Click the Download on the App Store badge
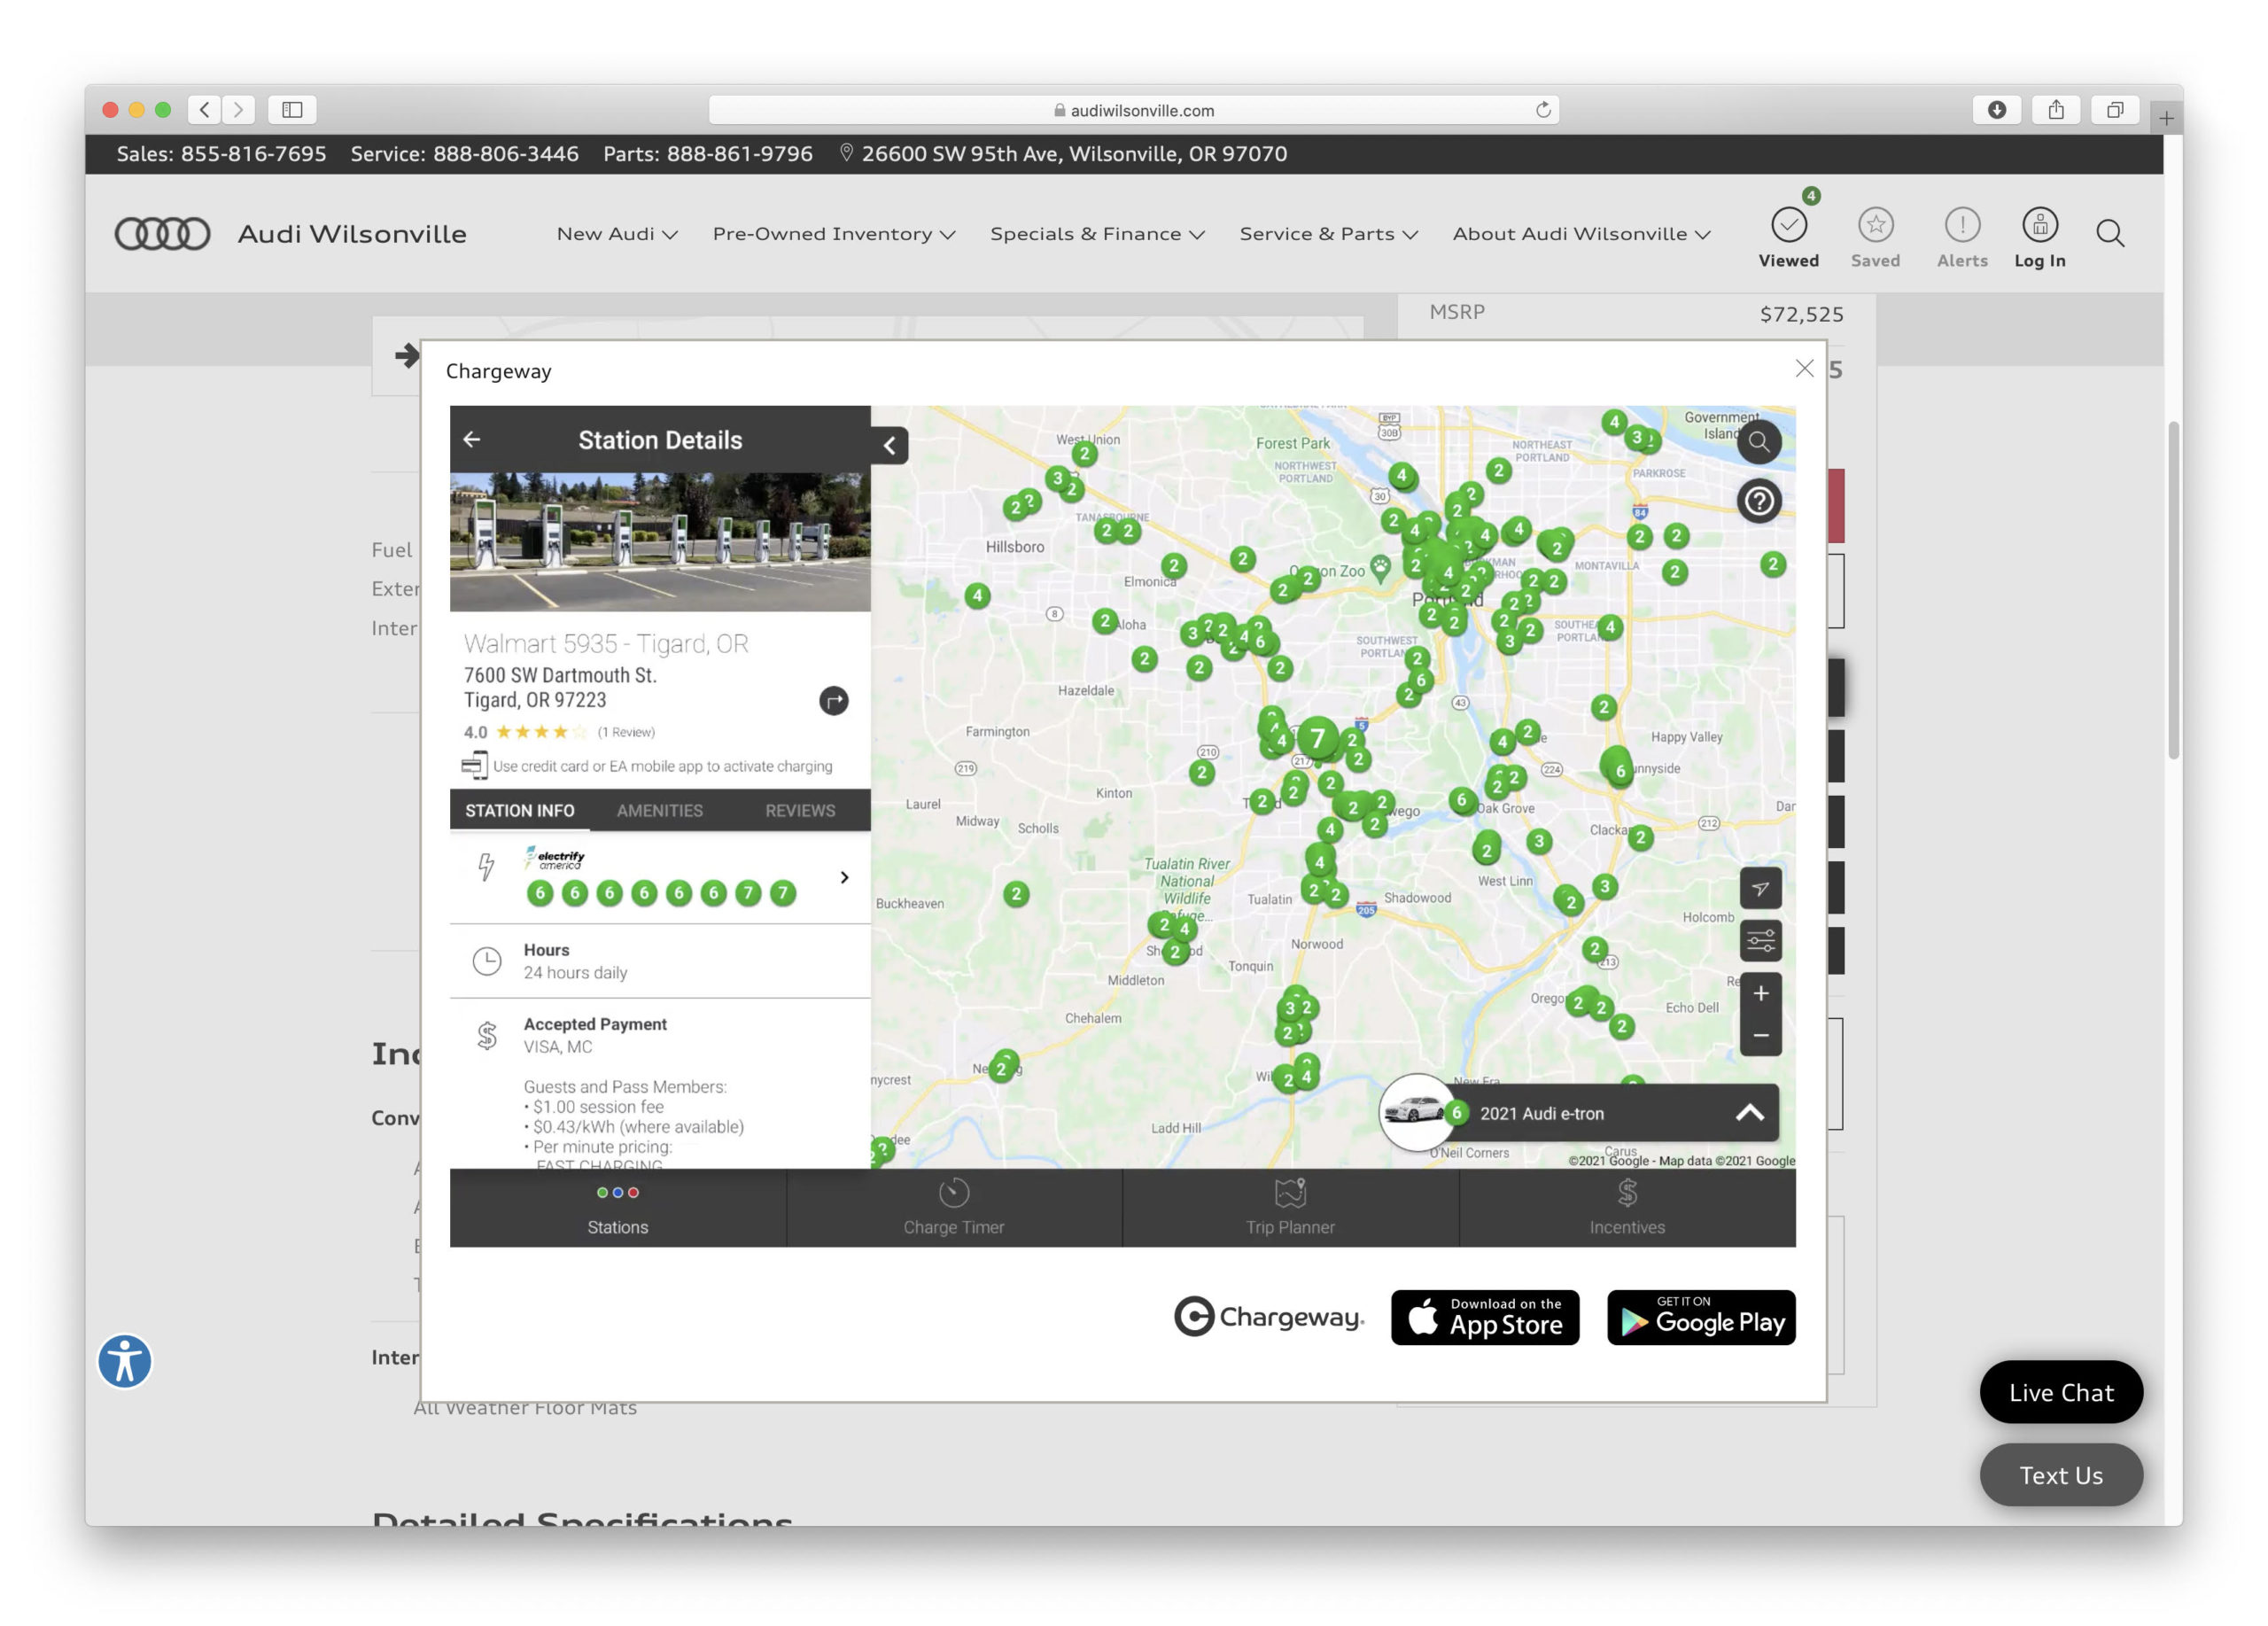 [1484, 1317]
